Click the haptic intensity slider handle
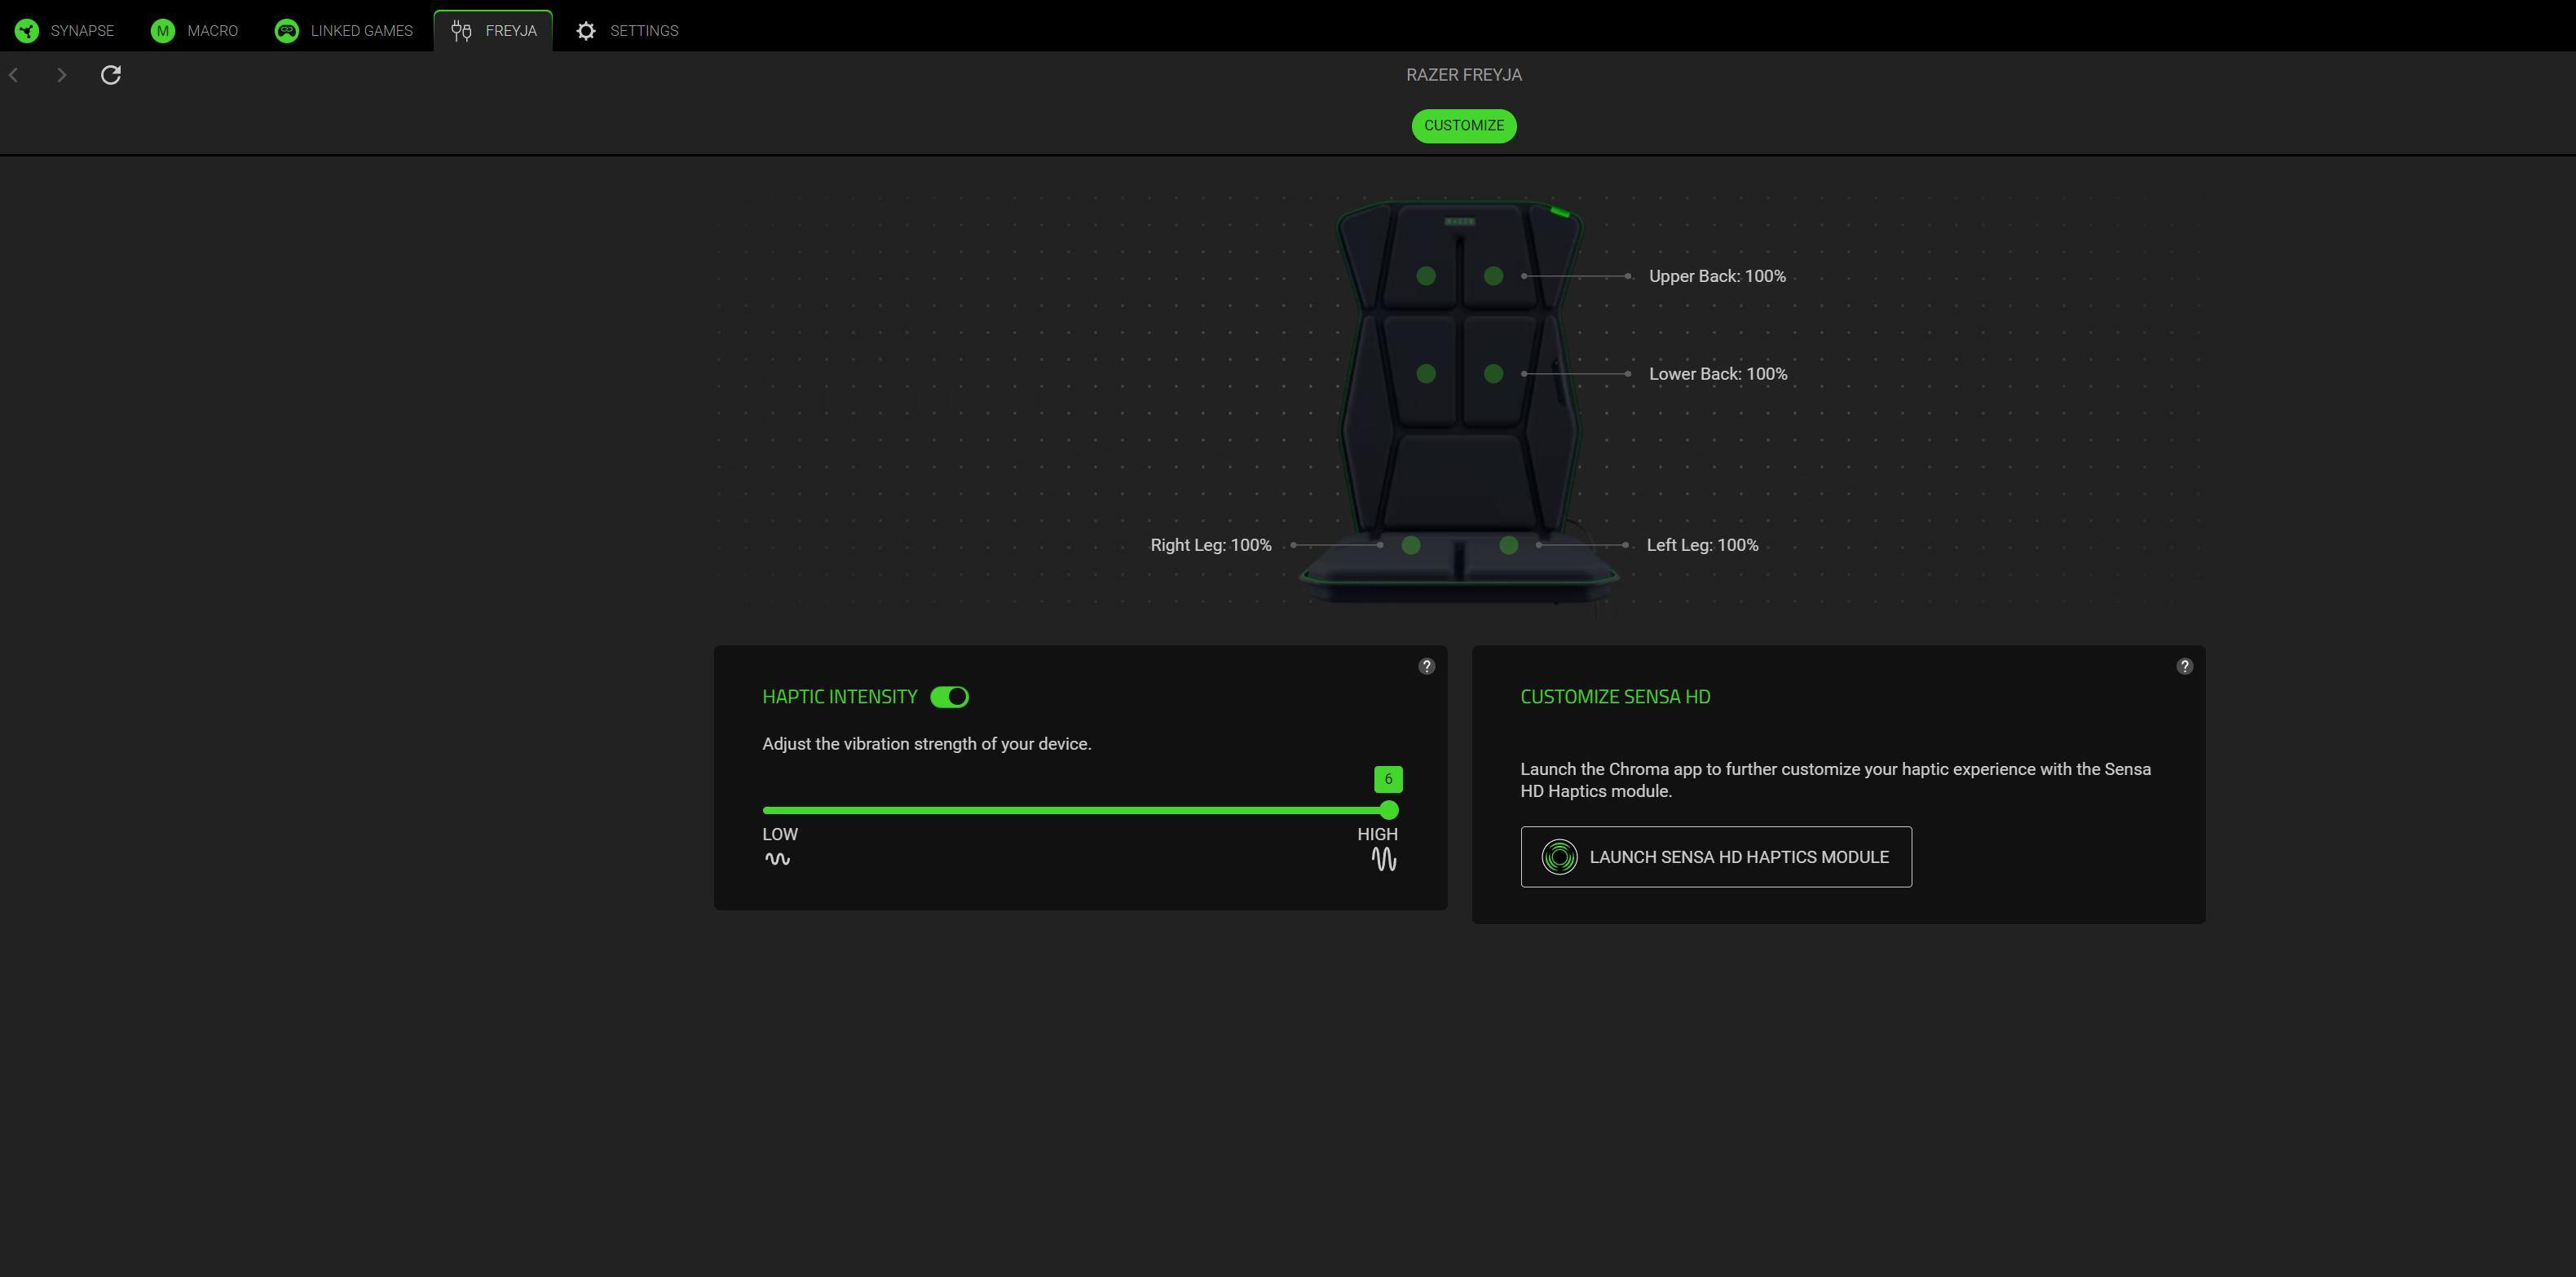The image size is (2576, 1277). [x=1388, y=810]
